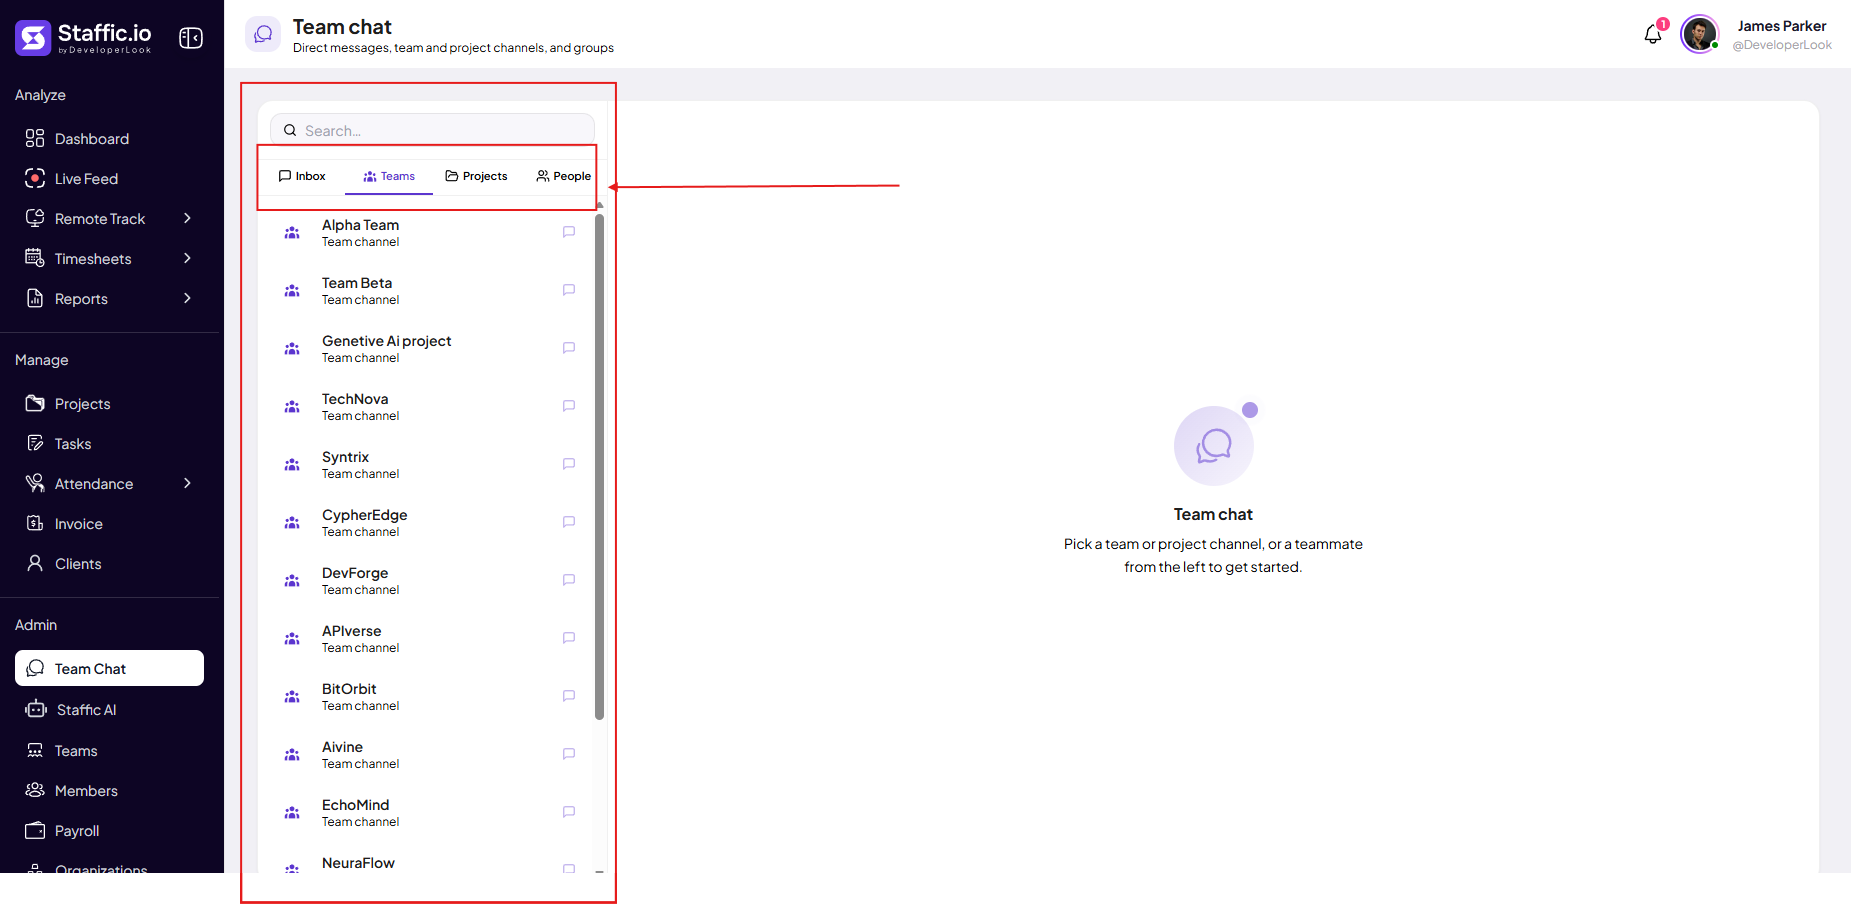Viewport: 1851px width, 904px height.
Task: Click the Payroll sidebar icon
Action: click(35, 830)
